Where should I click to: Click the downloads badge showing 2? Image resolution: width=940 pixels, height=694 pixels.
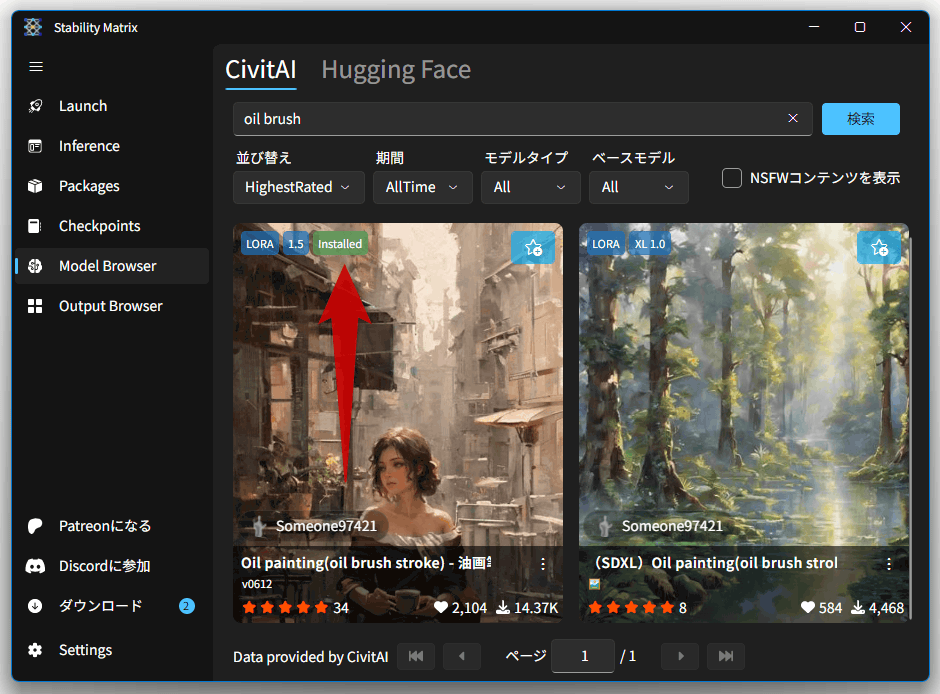[x=186, y=606]
